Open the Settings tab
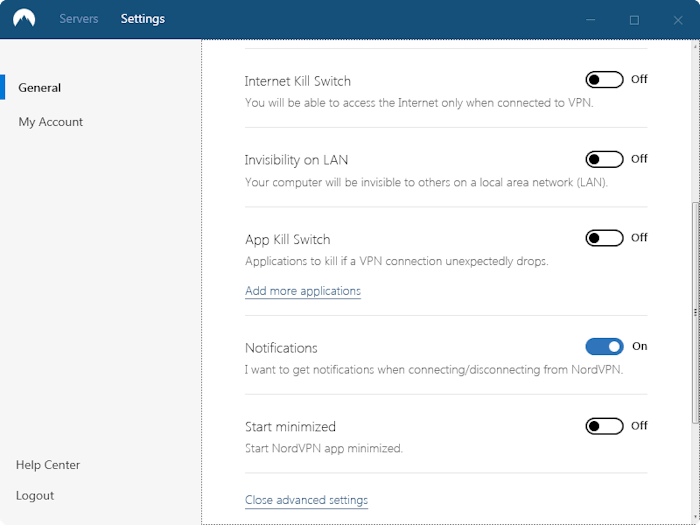This screenshot has height=525, width=700. pos(142,19)
